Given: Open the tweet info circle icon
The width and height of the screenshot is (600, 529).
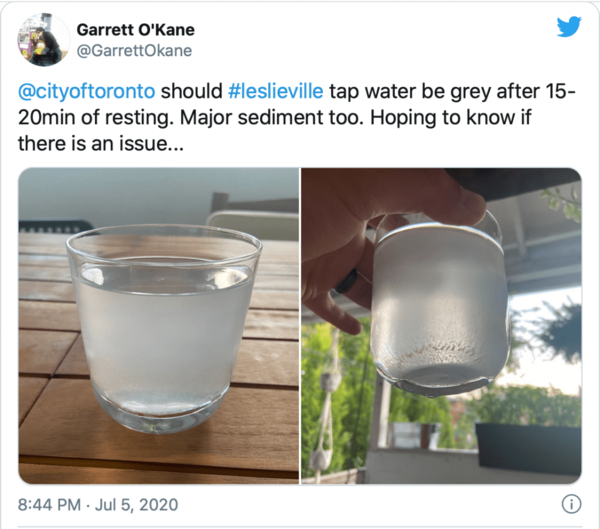Looking at the screenshot, I should [x=571, y=505].
